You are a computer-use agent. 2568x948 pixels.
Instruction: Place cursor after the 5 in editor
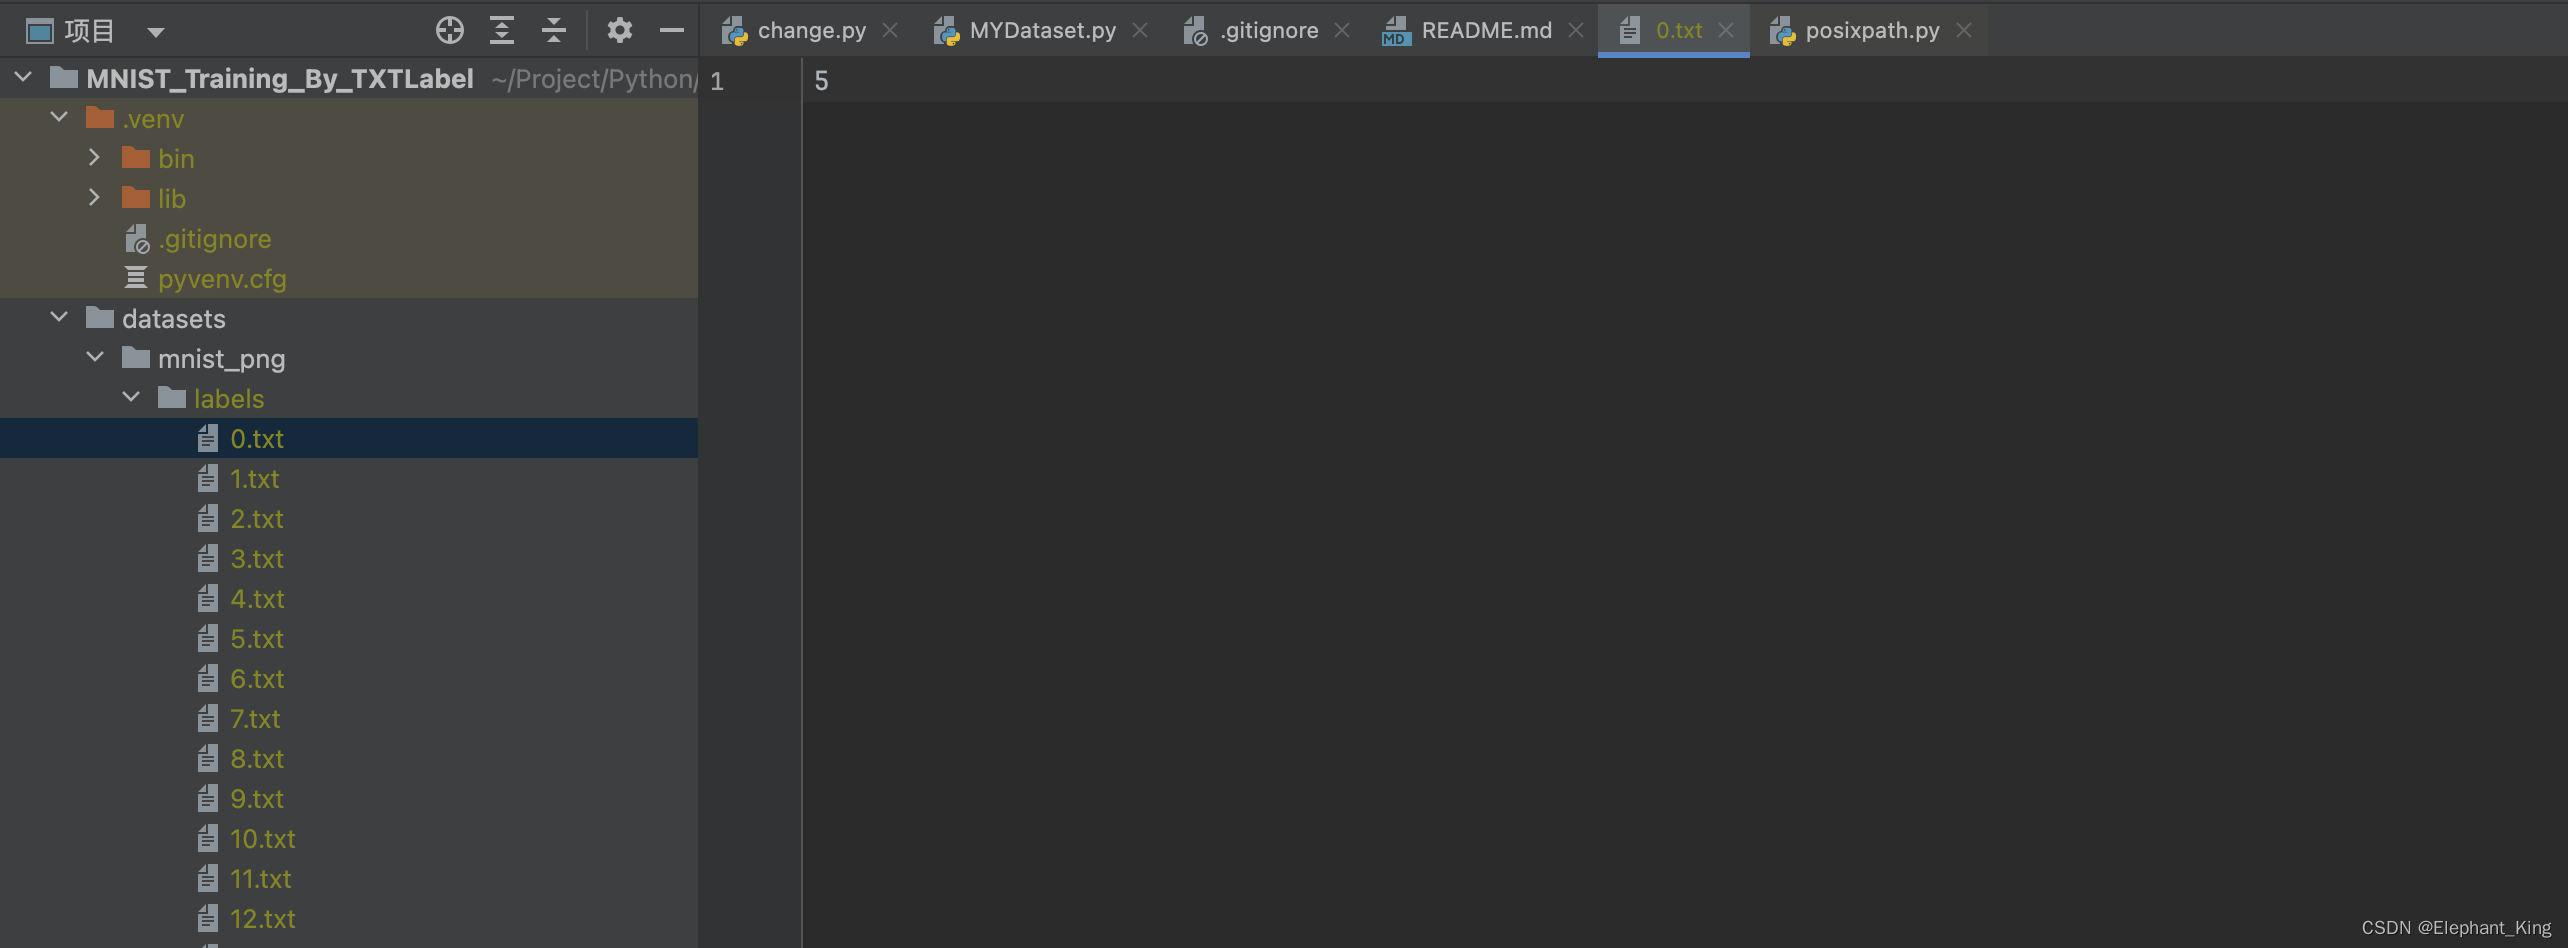(831, 81)
